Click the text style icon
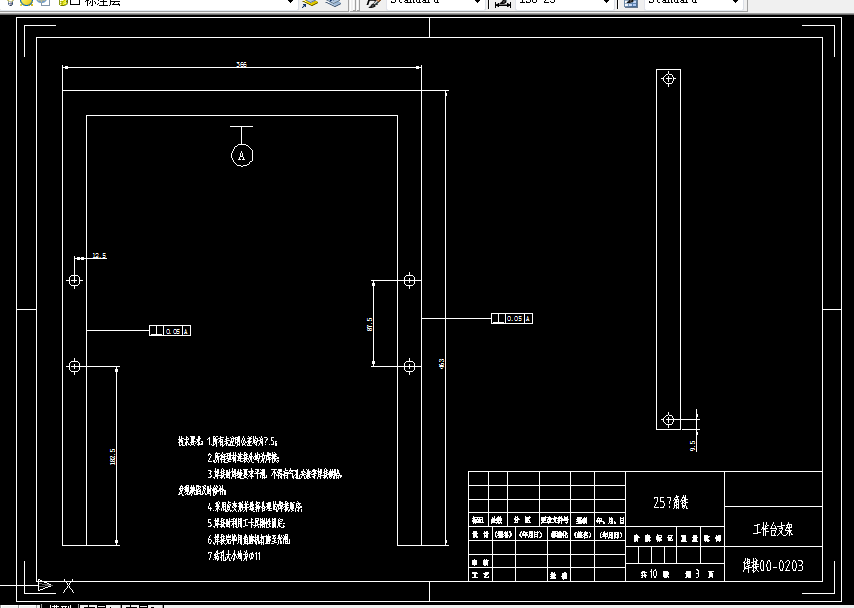 (374, 3)
